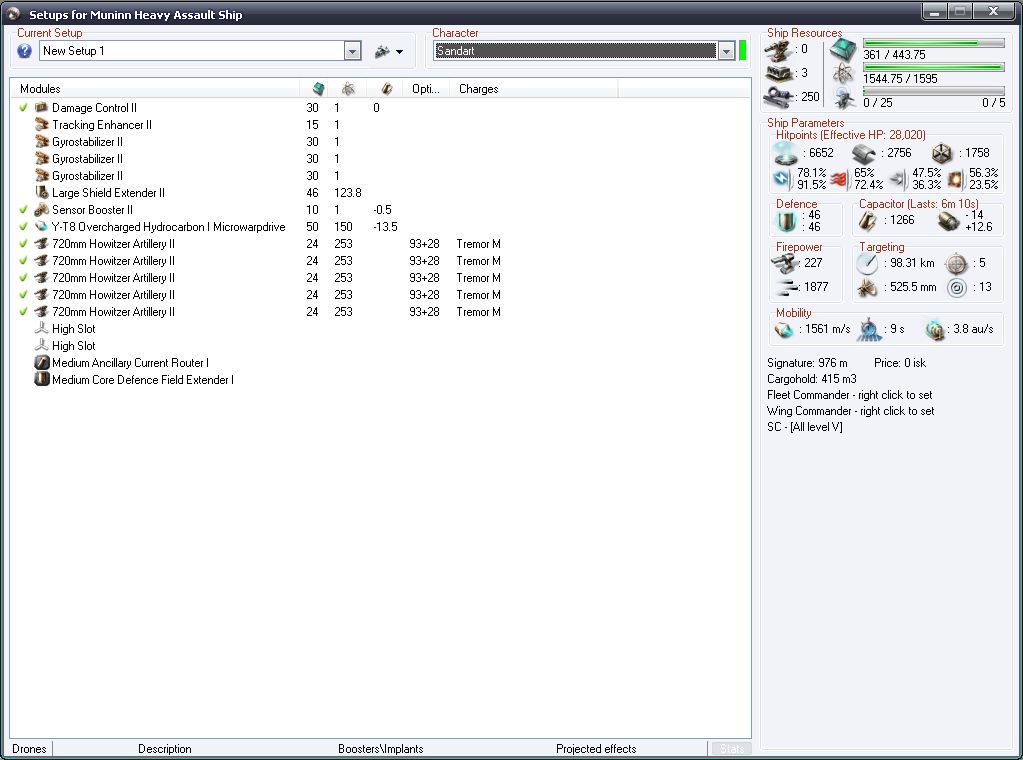The image size is (1023, 760).
Task: Click the powergrid usage bar 1544.75 / 1595
Action: click(934, 67)
